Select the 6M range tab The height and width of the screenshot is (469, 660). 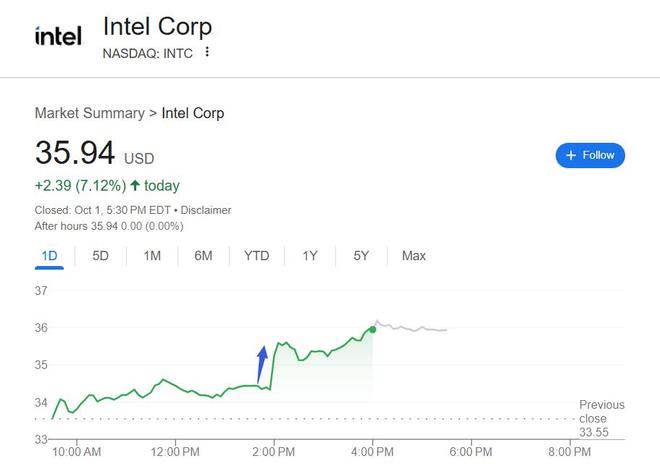(203, 256)
